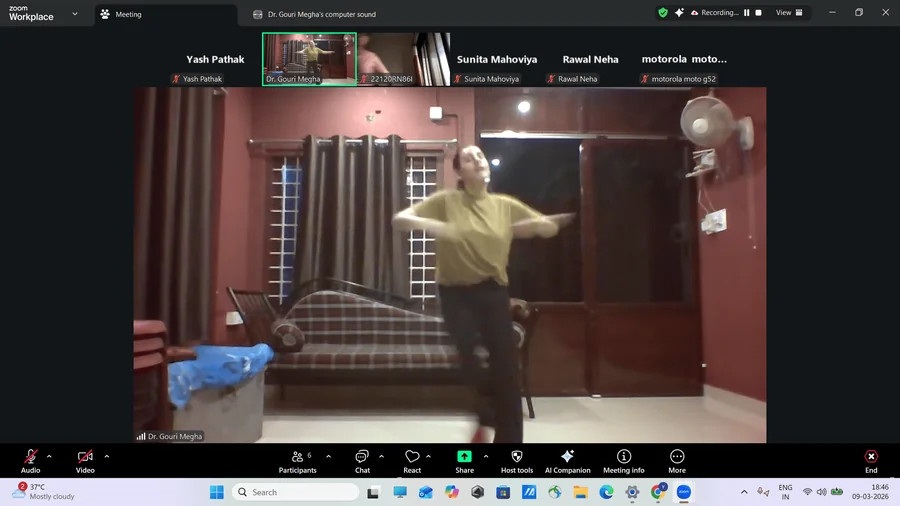Expand video options arrow next to Video

[x=107, y=457]
